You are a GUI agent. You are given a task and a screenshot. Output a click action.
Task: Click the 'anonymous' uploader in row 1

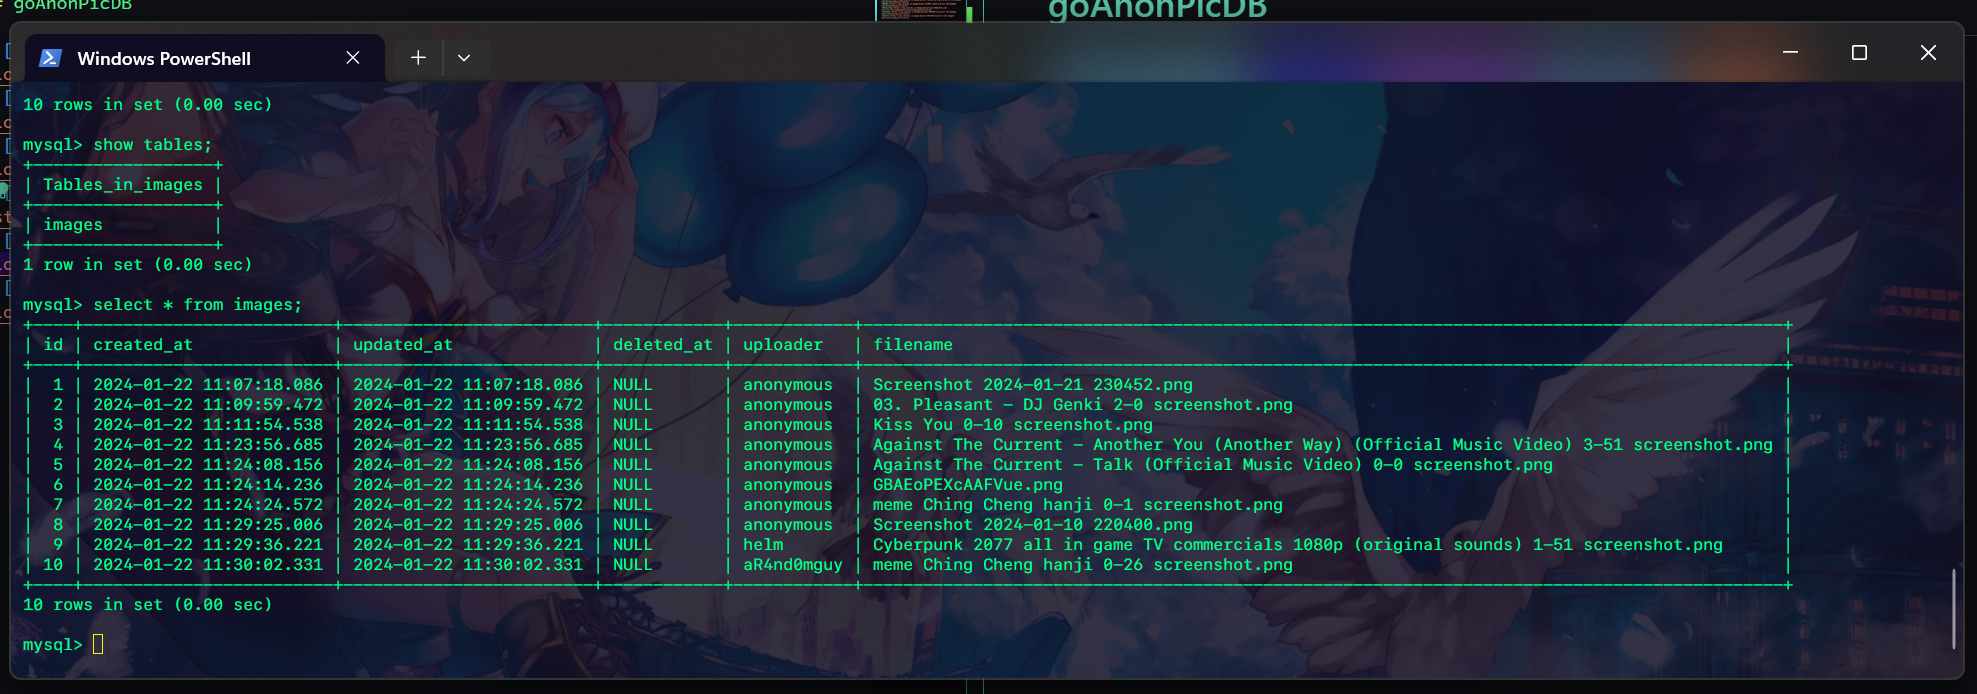click(x=788, y=385)
